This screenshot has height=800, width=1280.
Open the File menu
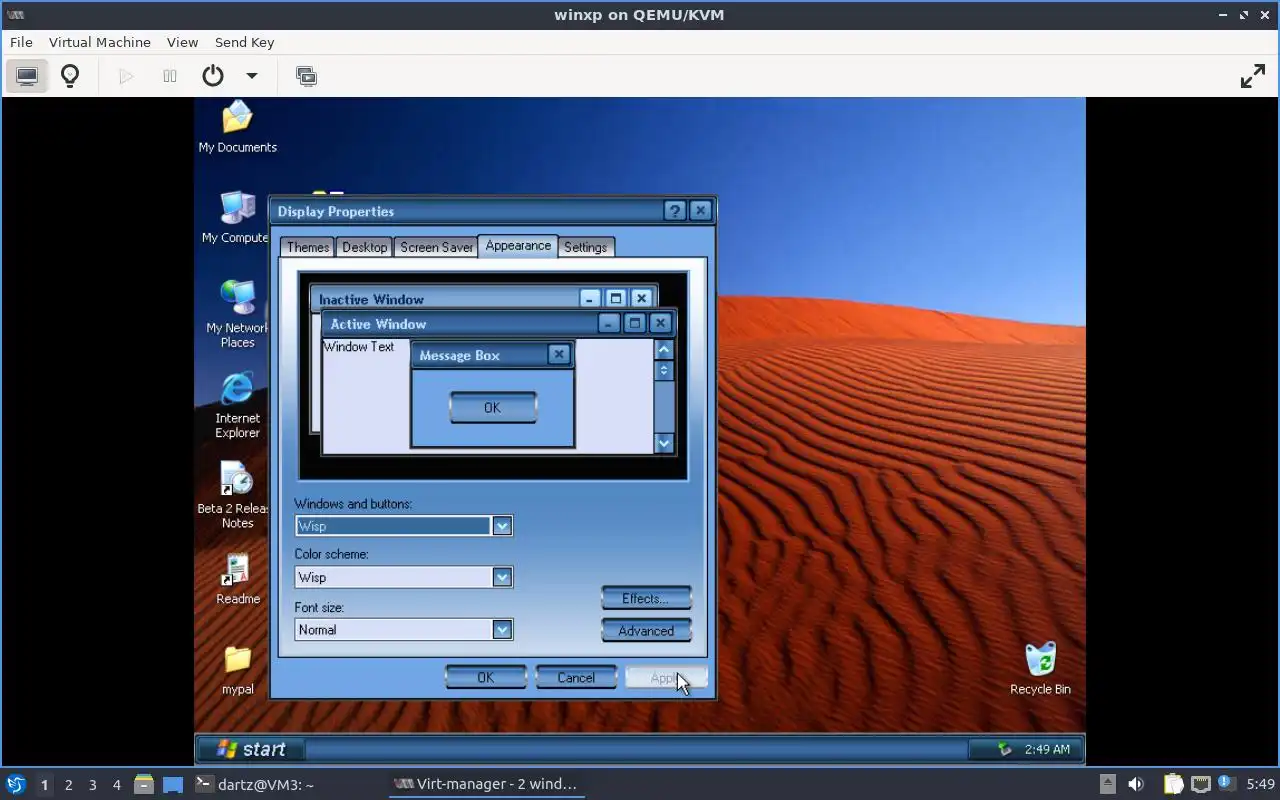point(21,42)
